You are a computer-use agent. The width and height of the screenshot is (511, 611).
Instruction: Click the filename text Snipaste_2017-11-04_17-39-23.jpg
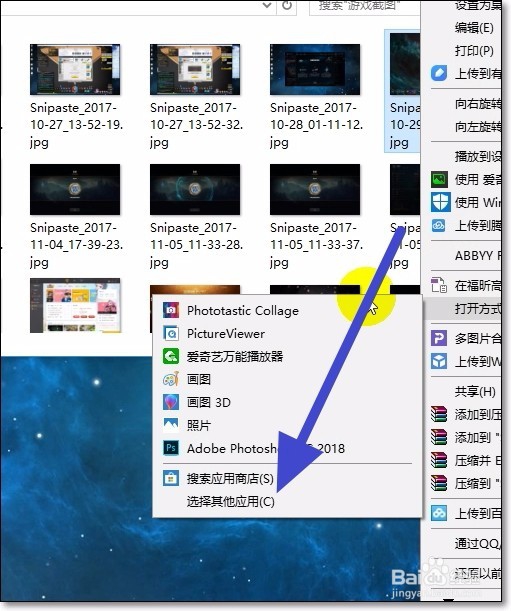coord(77,245)
